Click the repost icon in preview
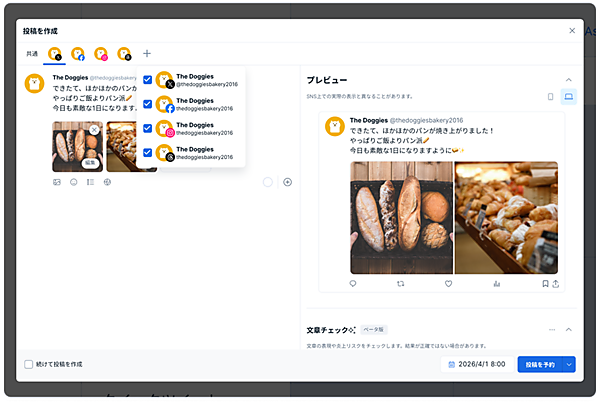The image size is (600, 402). (x=400, y=284)
